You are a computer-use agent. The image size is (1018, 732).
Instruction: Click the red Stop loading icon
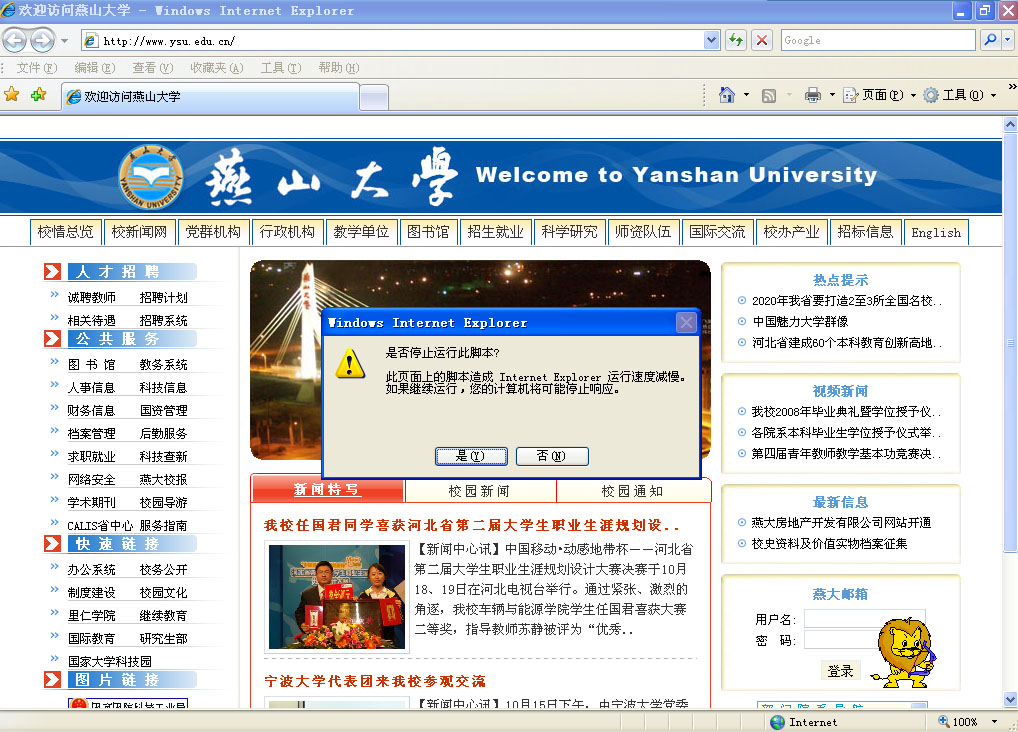pyautogui.click(x=762, y=40)
